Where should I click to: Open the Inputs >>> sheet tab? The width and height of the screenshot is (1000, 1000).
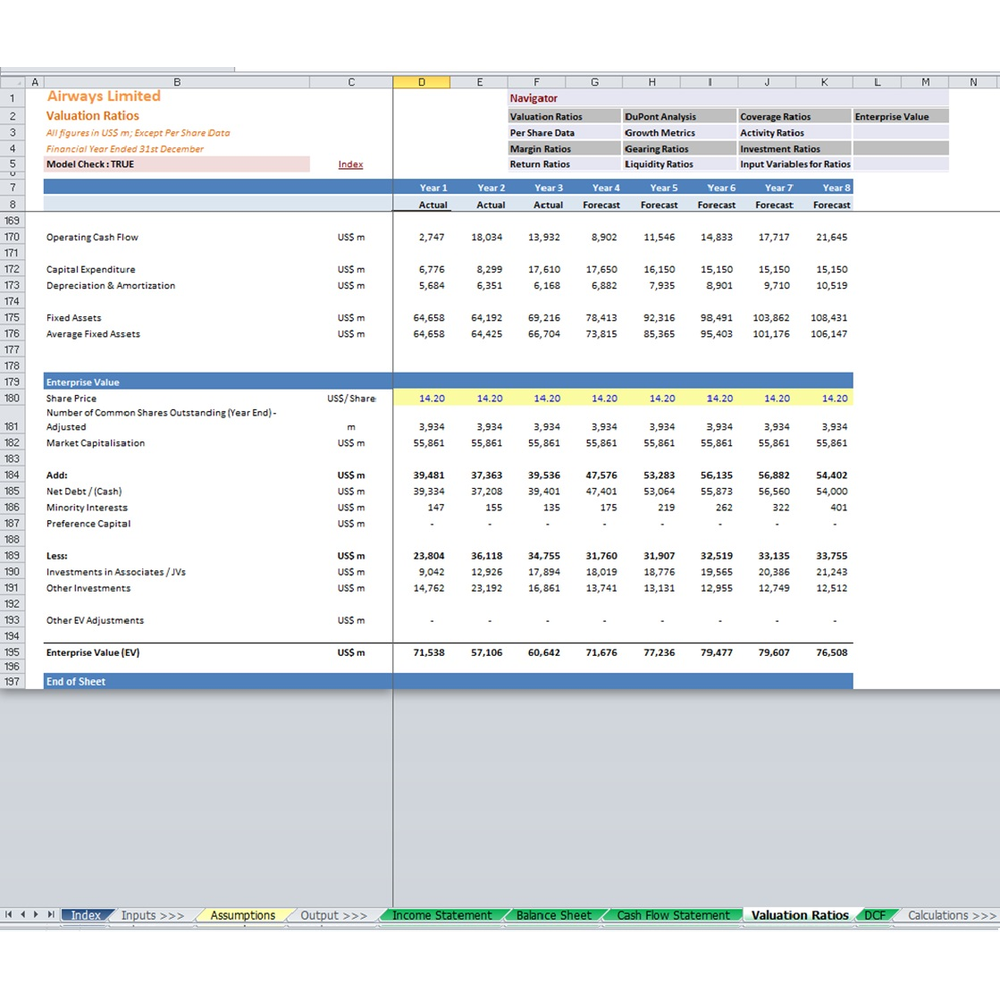tap(152, 915)
